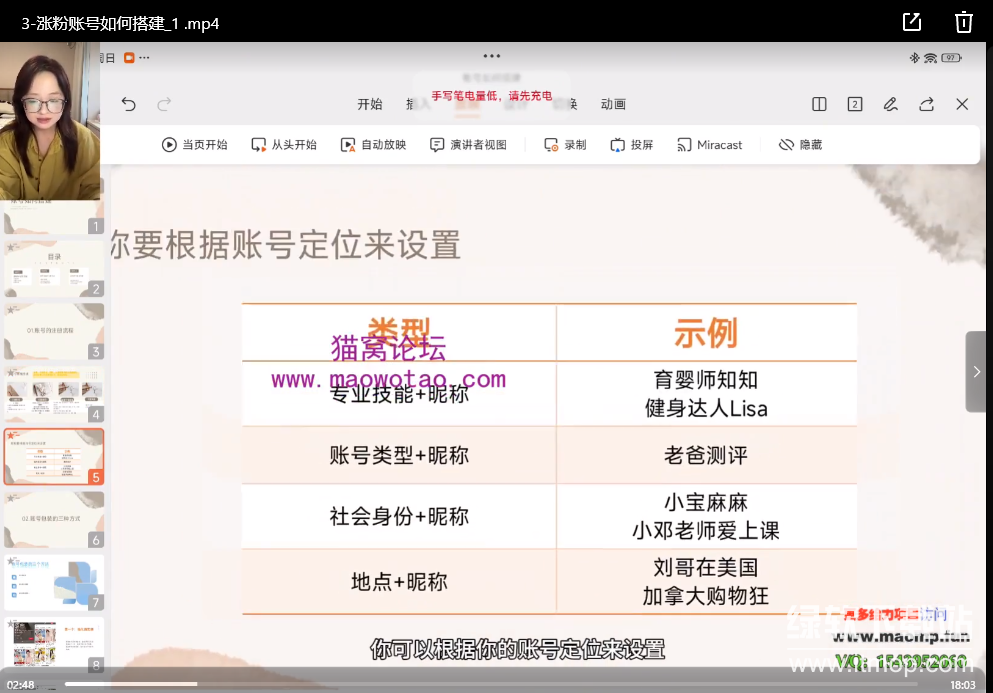This screenshot has height=693, width=993.
Task: Select slide thumbnail 2 目录
Action: [x=54, y=269]
